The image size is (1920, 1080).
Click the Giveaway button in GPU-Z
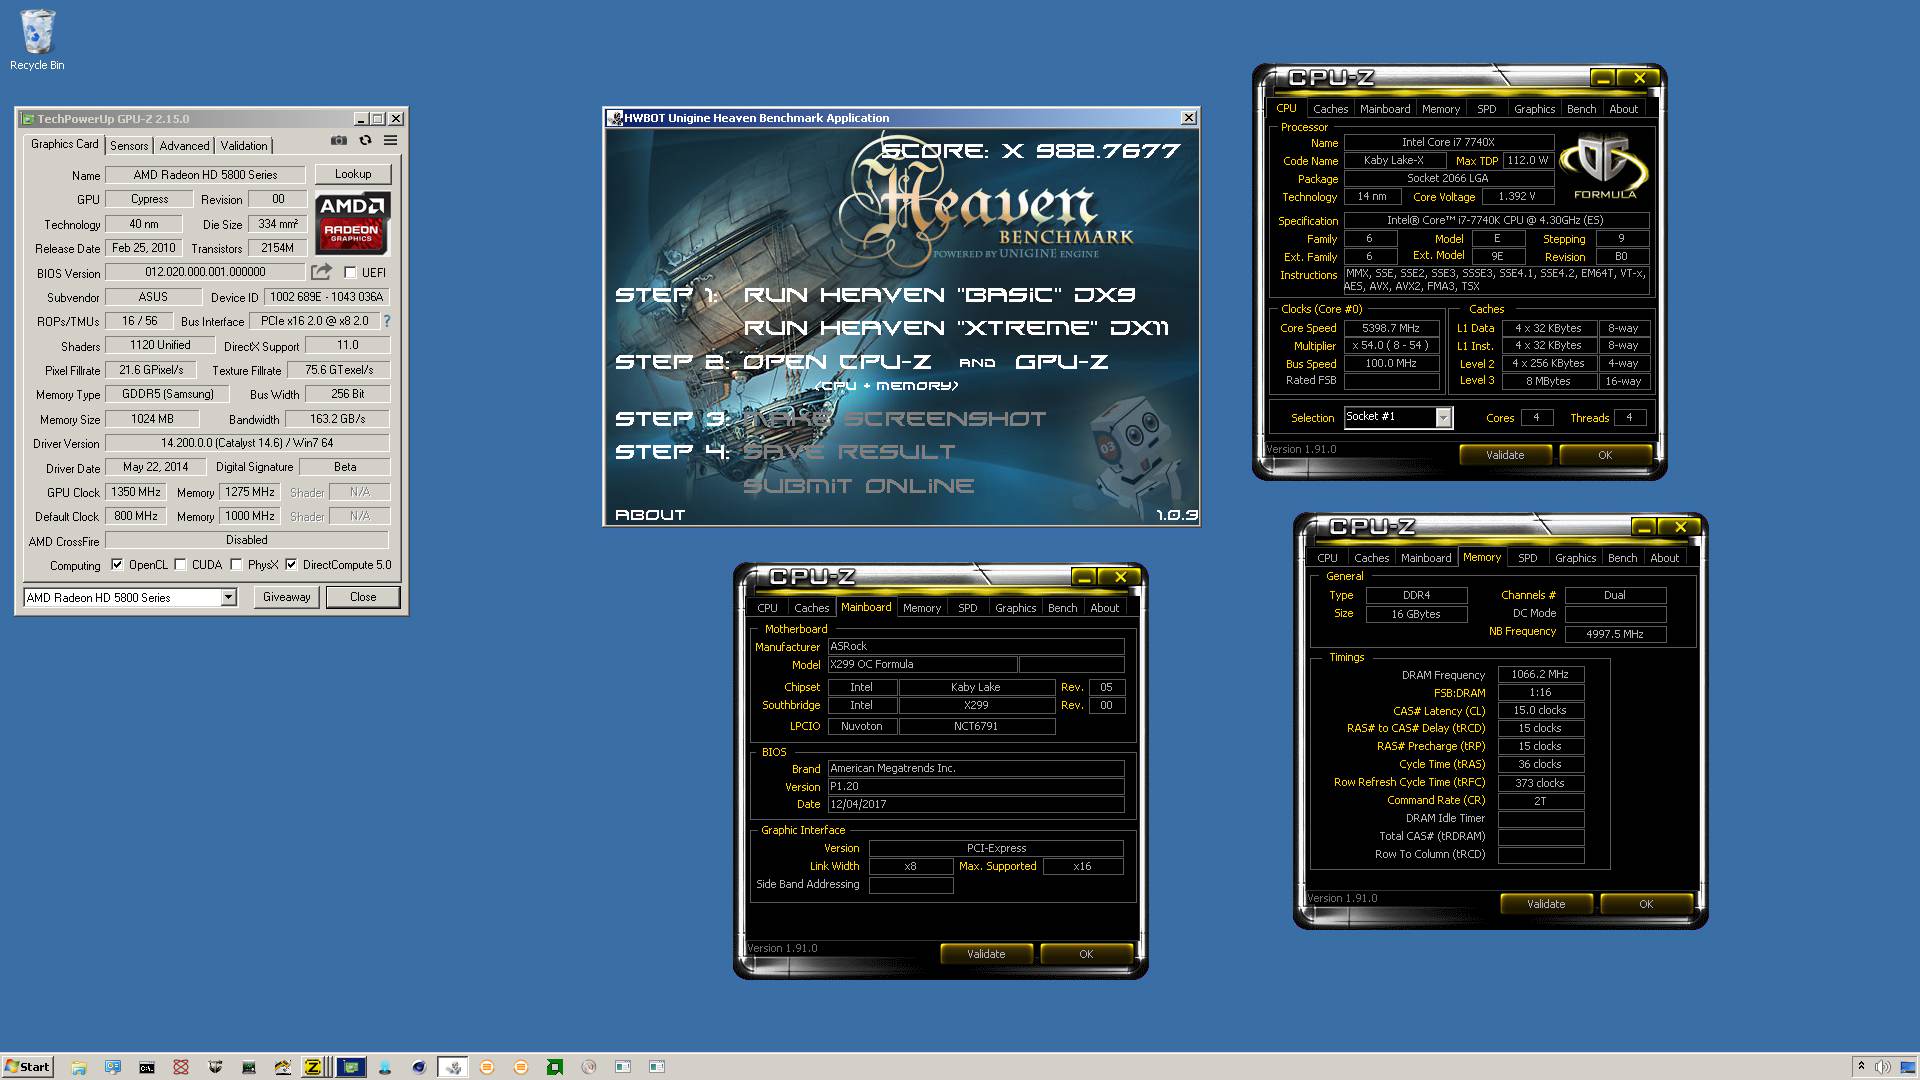pyautogui.click(x=287, y=597)
